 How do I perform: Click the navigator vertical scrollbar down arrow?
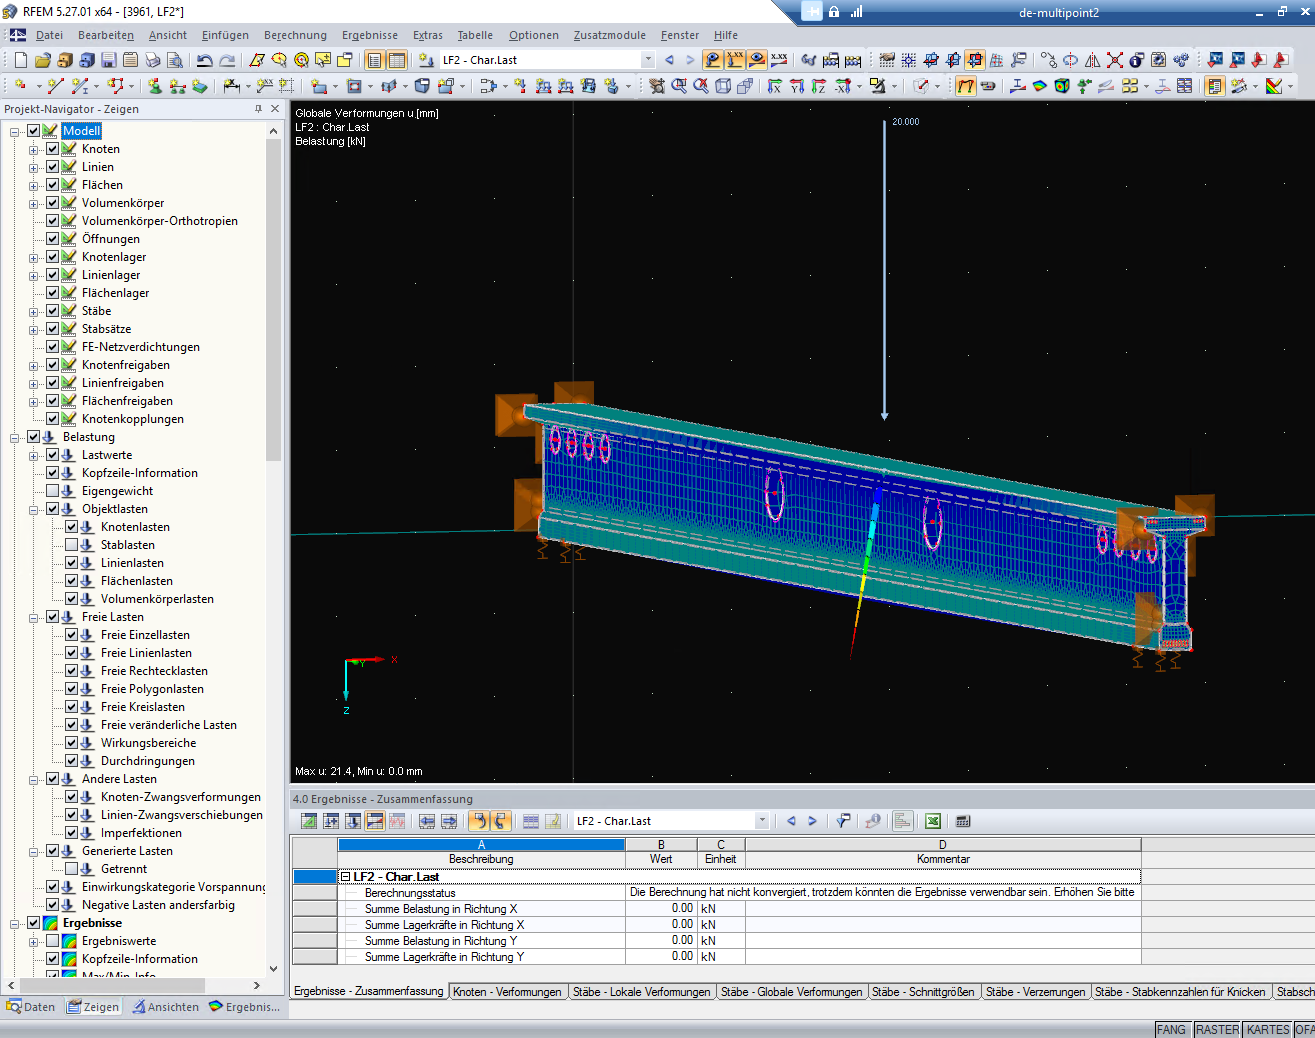(x=273, y=968)
